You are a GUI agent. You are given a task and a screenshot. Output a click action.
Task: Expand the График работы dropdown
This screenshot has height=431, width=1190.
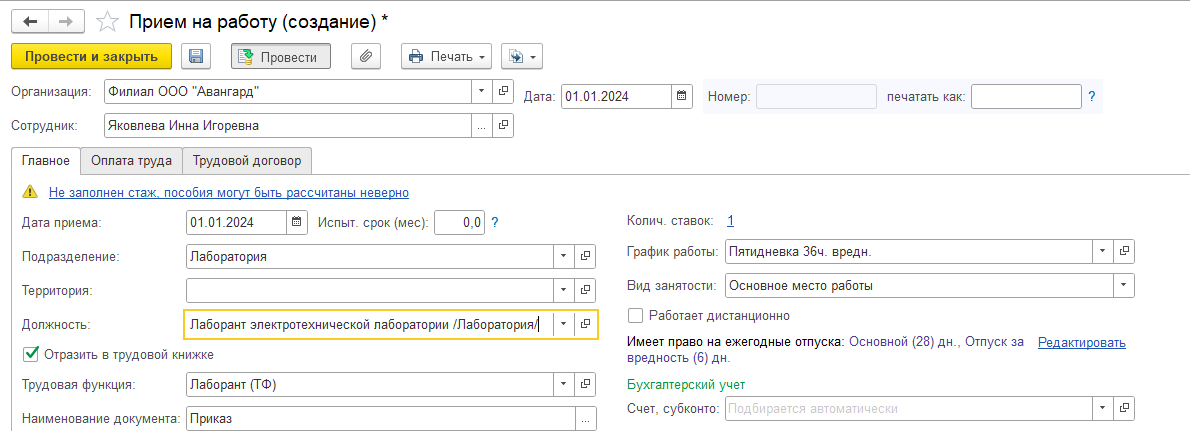pyautogui.click(x=1103, y=251)
